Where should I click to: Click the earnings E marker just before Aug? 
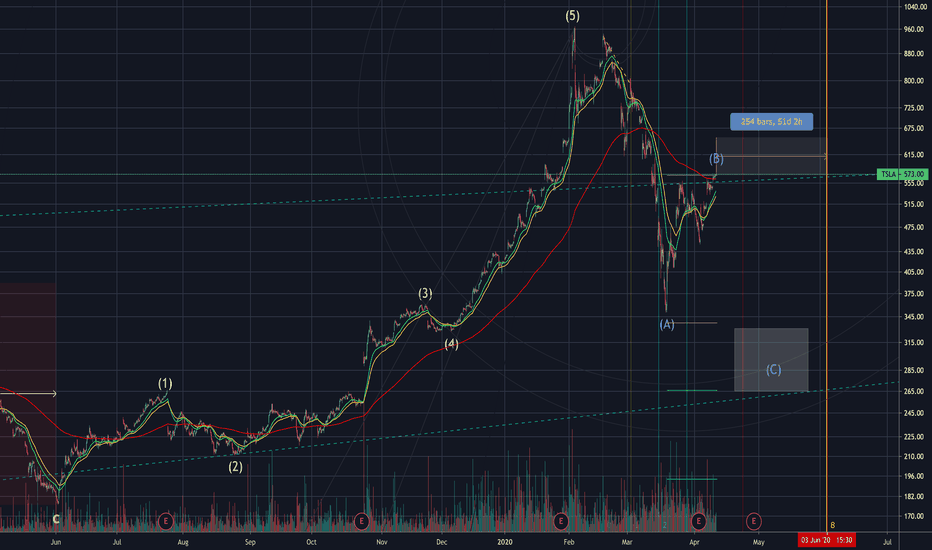tap(166, 521)
